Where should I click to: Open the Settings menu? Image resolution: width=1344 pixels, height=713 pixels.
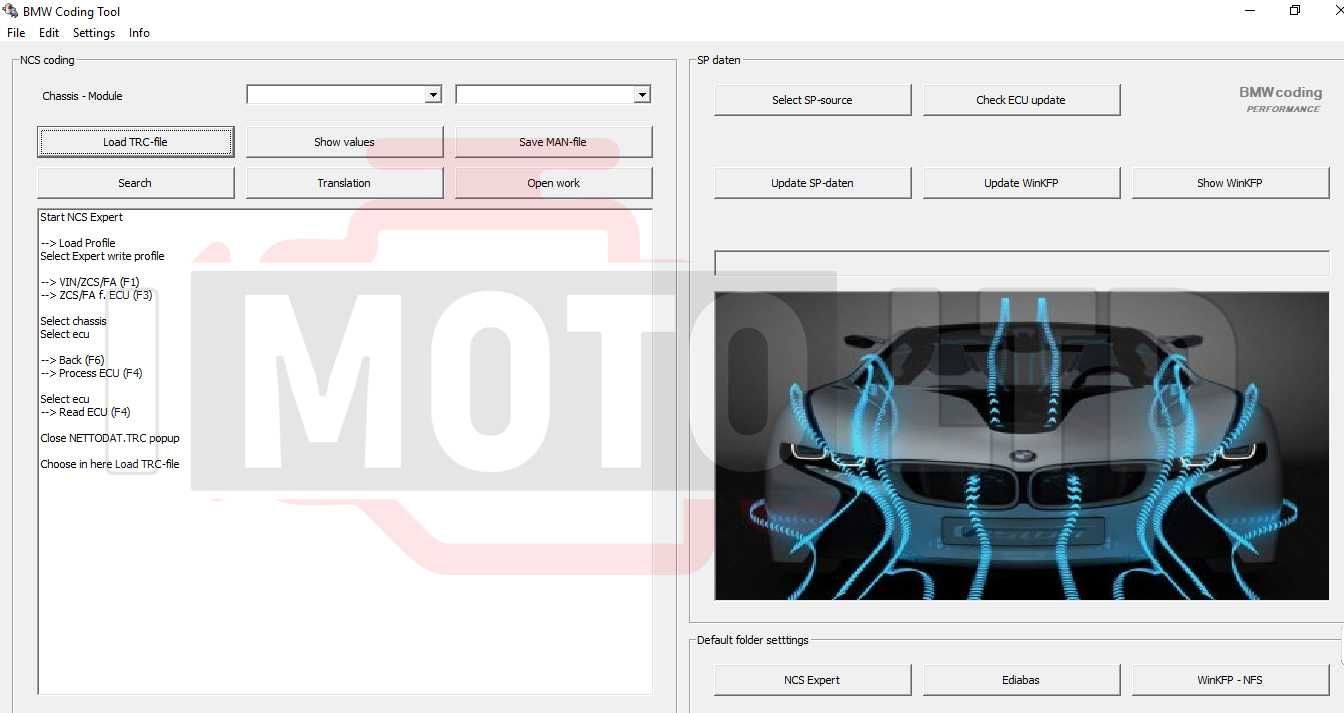coord(94,33)
